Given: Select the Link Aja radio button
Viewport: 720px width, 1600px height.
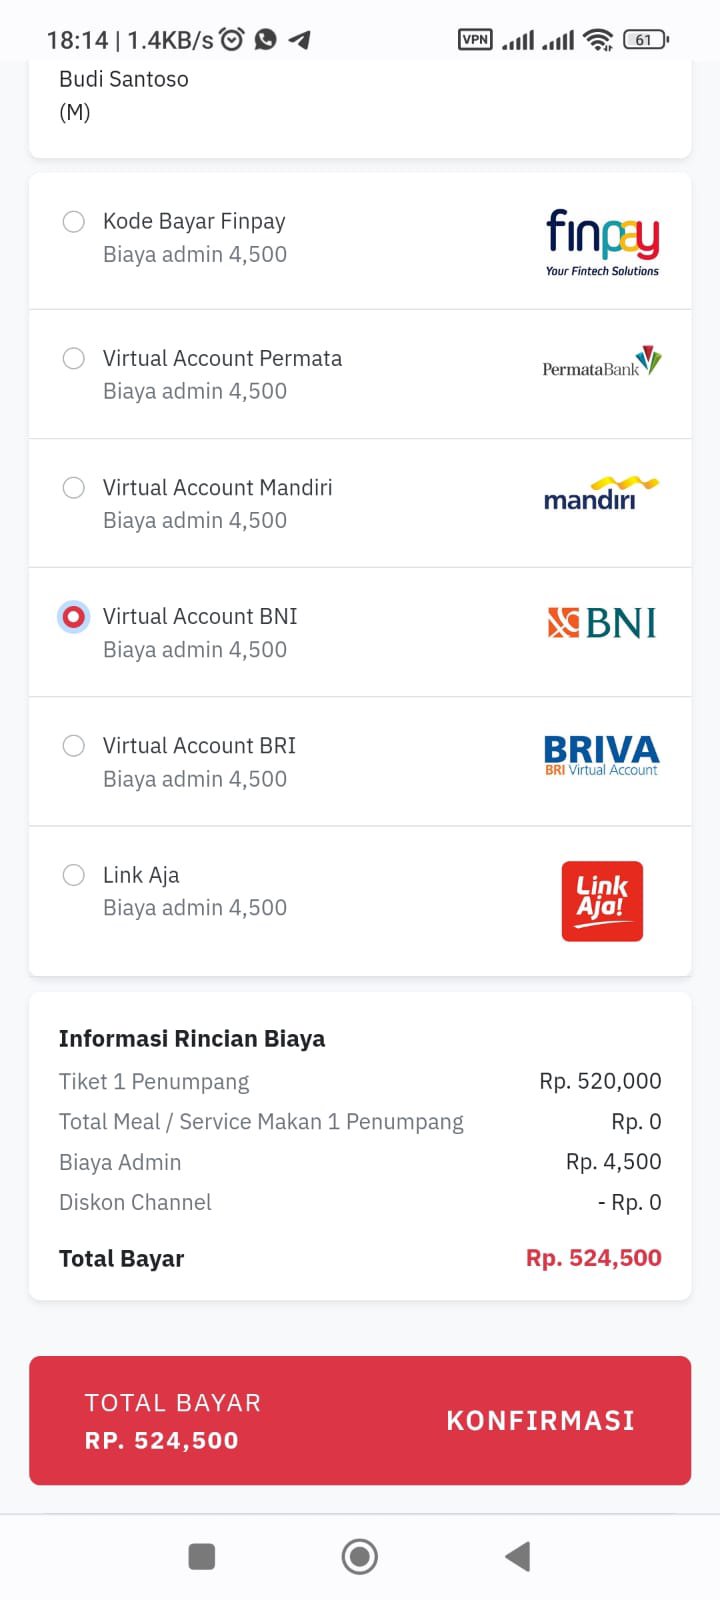Looking at the screenshot, I should [x=74, y=875].
